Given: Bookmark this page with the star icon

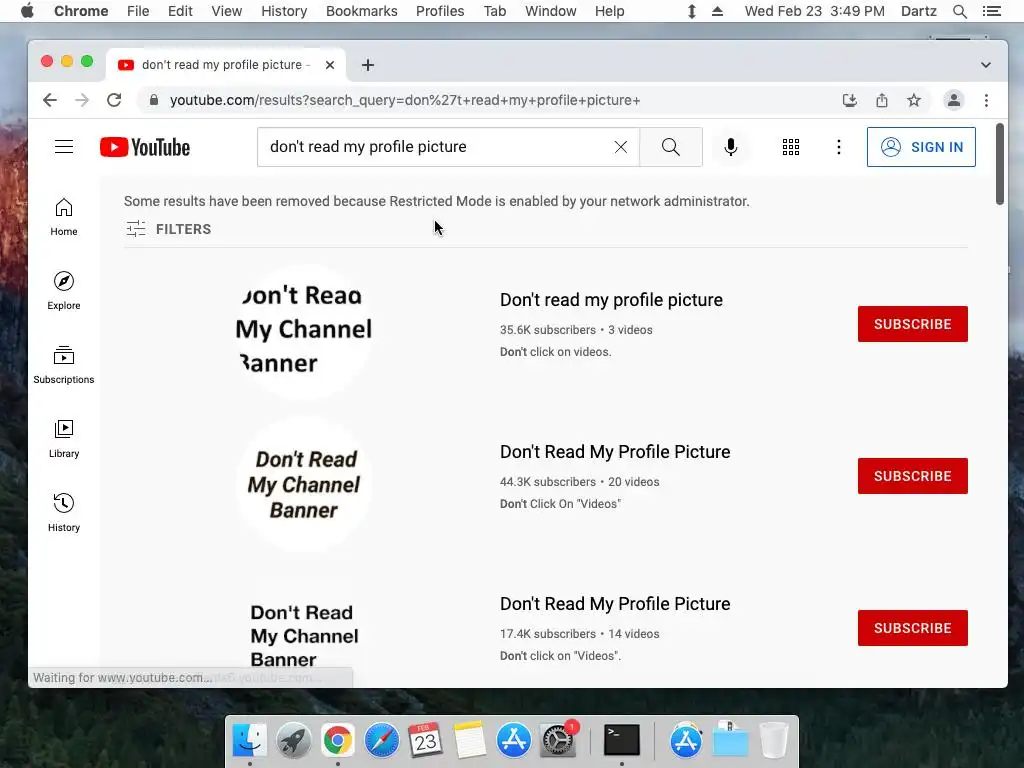Looking at the screenshot, I should (x=914, y=100).
